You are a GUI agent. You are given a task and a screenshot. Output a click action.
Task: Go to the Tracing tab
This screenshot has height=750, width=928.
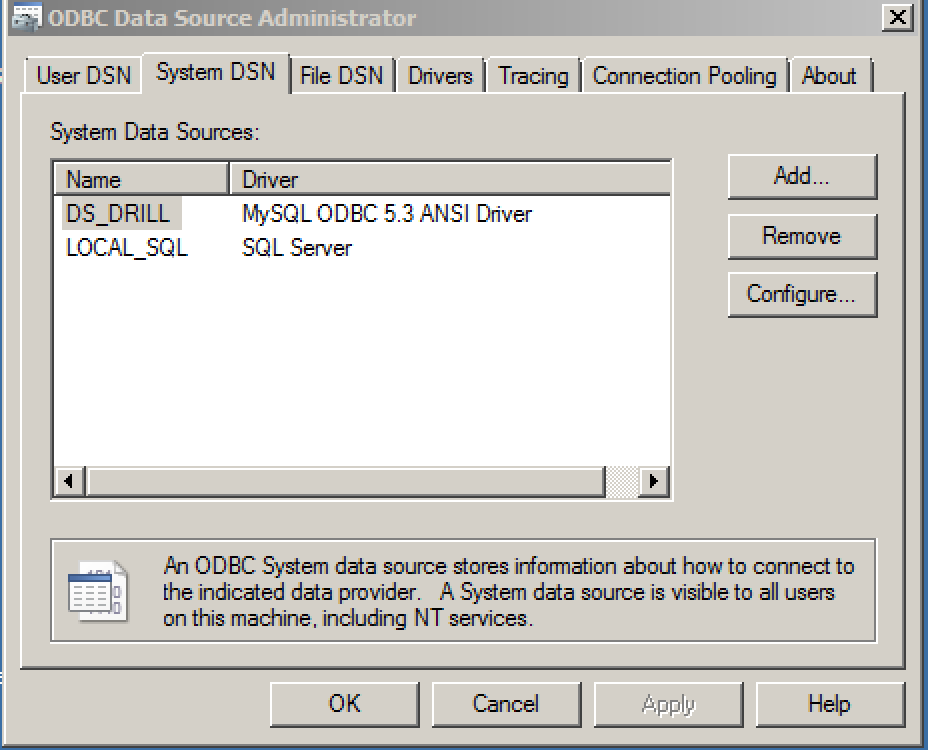click(x=533, y=76)
